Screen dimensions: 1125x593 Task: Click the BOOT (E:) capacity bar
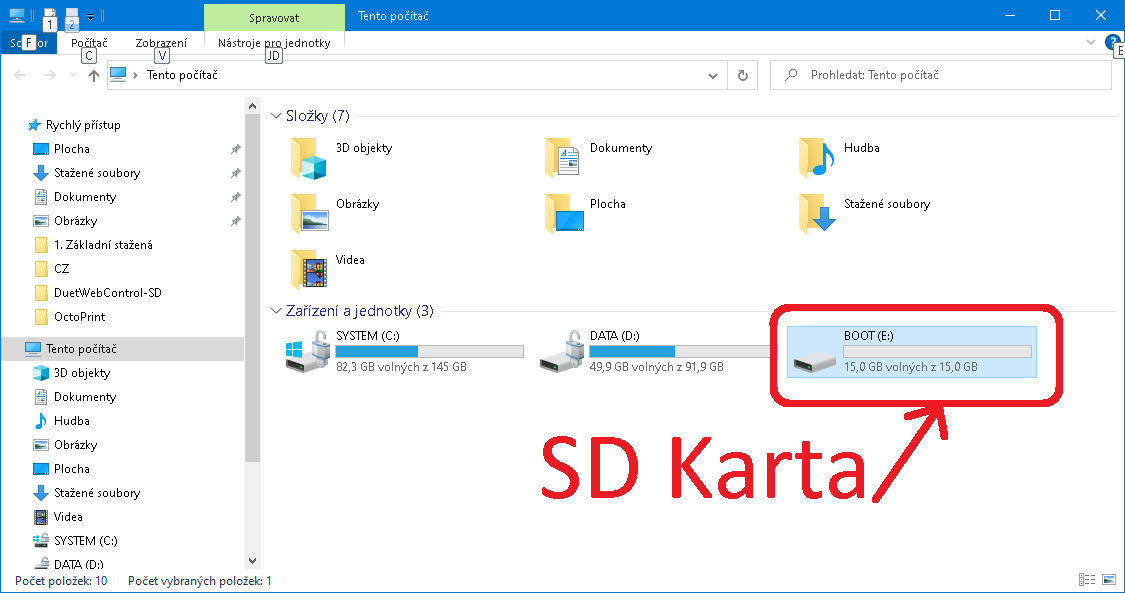tap(937, 351)
